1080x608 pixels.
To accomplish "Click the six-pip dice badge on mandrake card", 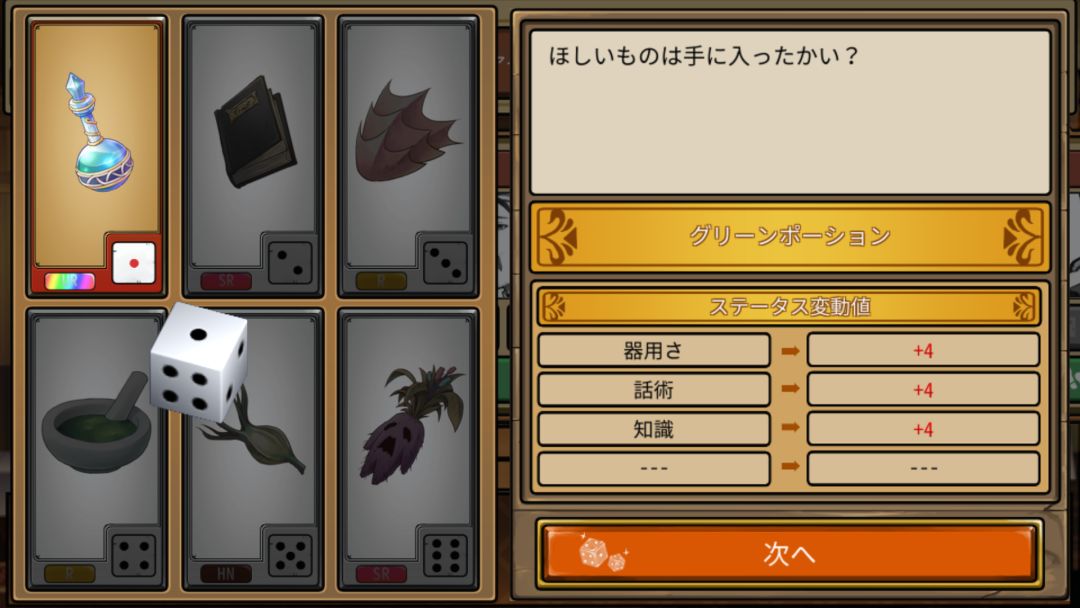I will pyautogui.click(x=445, y=555).
